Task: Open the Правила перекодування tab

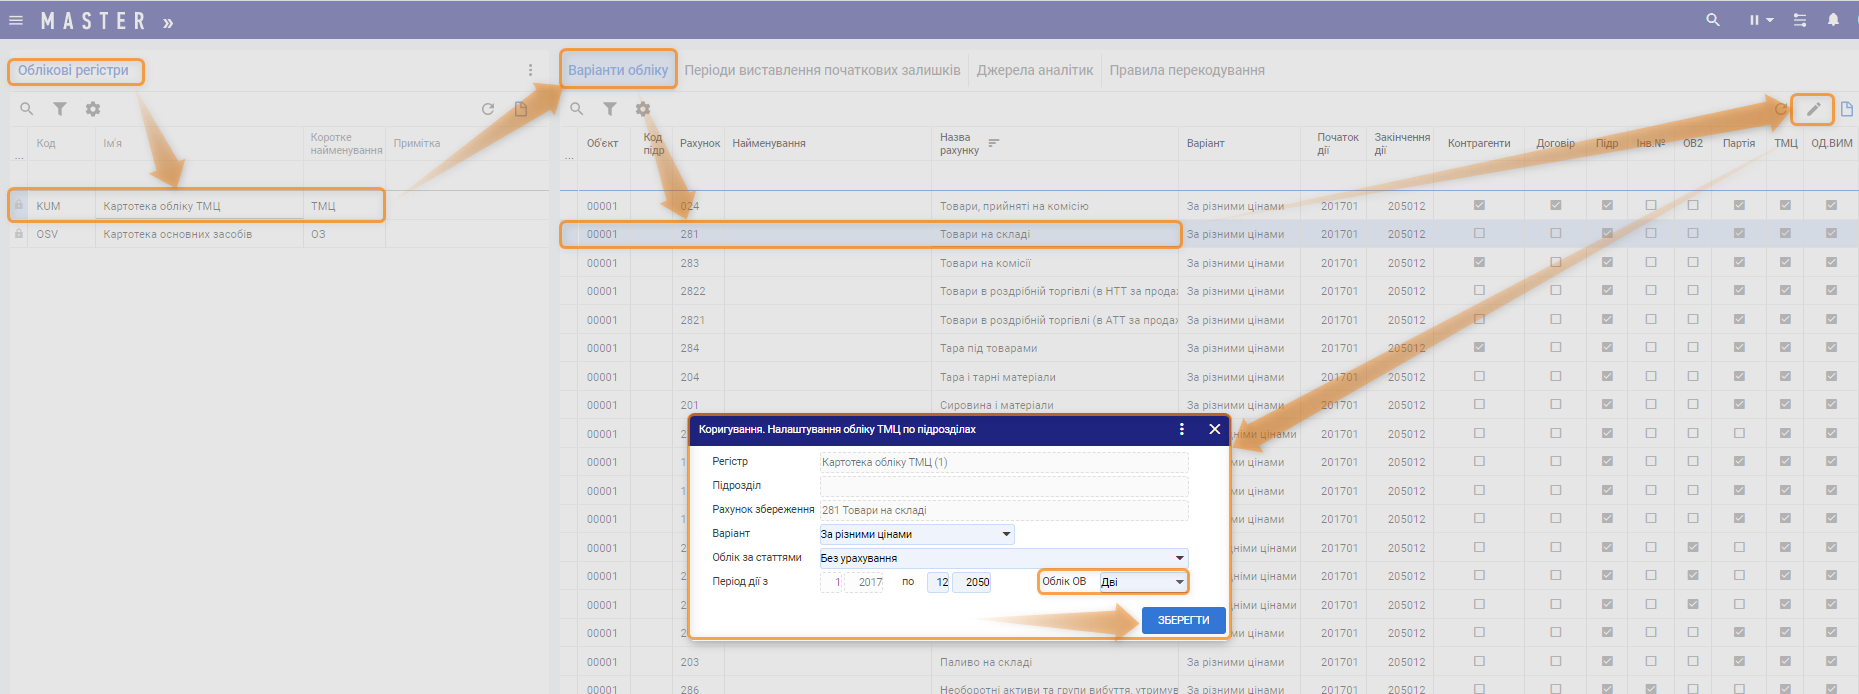Action: (x=1187, y=70)
